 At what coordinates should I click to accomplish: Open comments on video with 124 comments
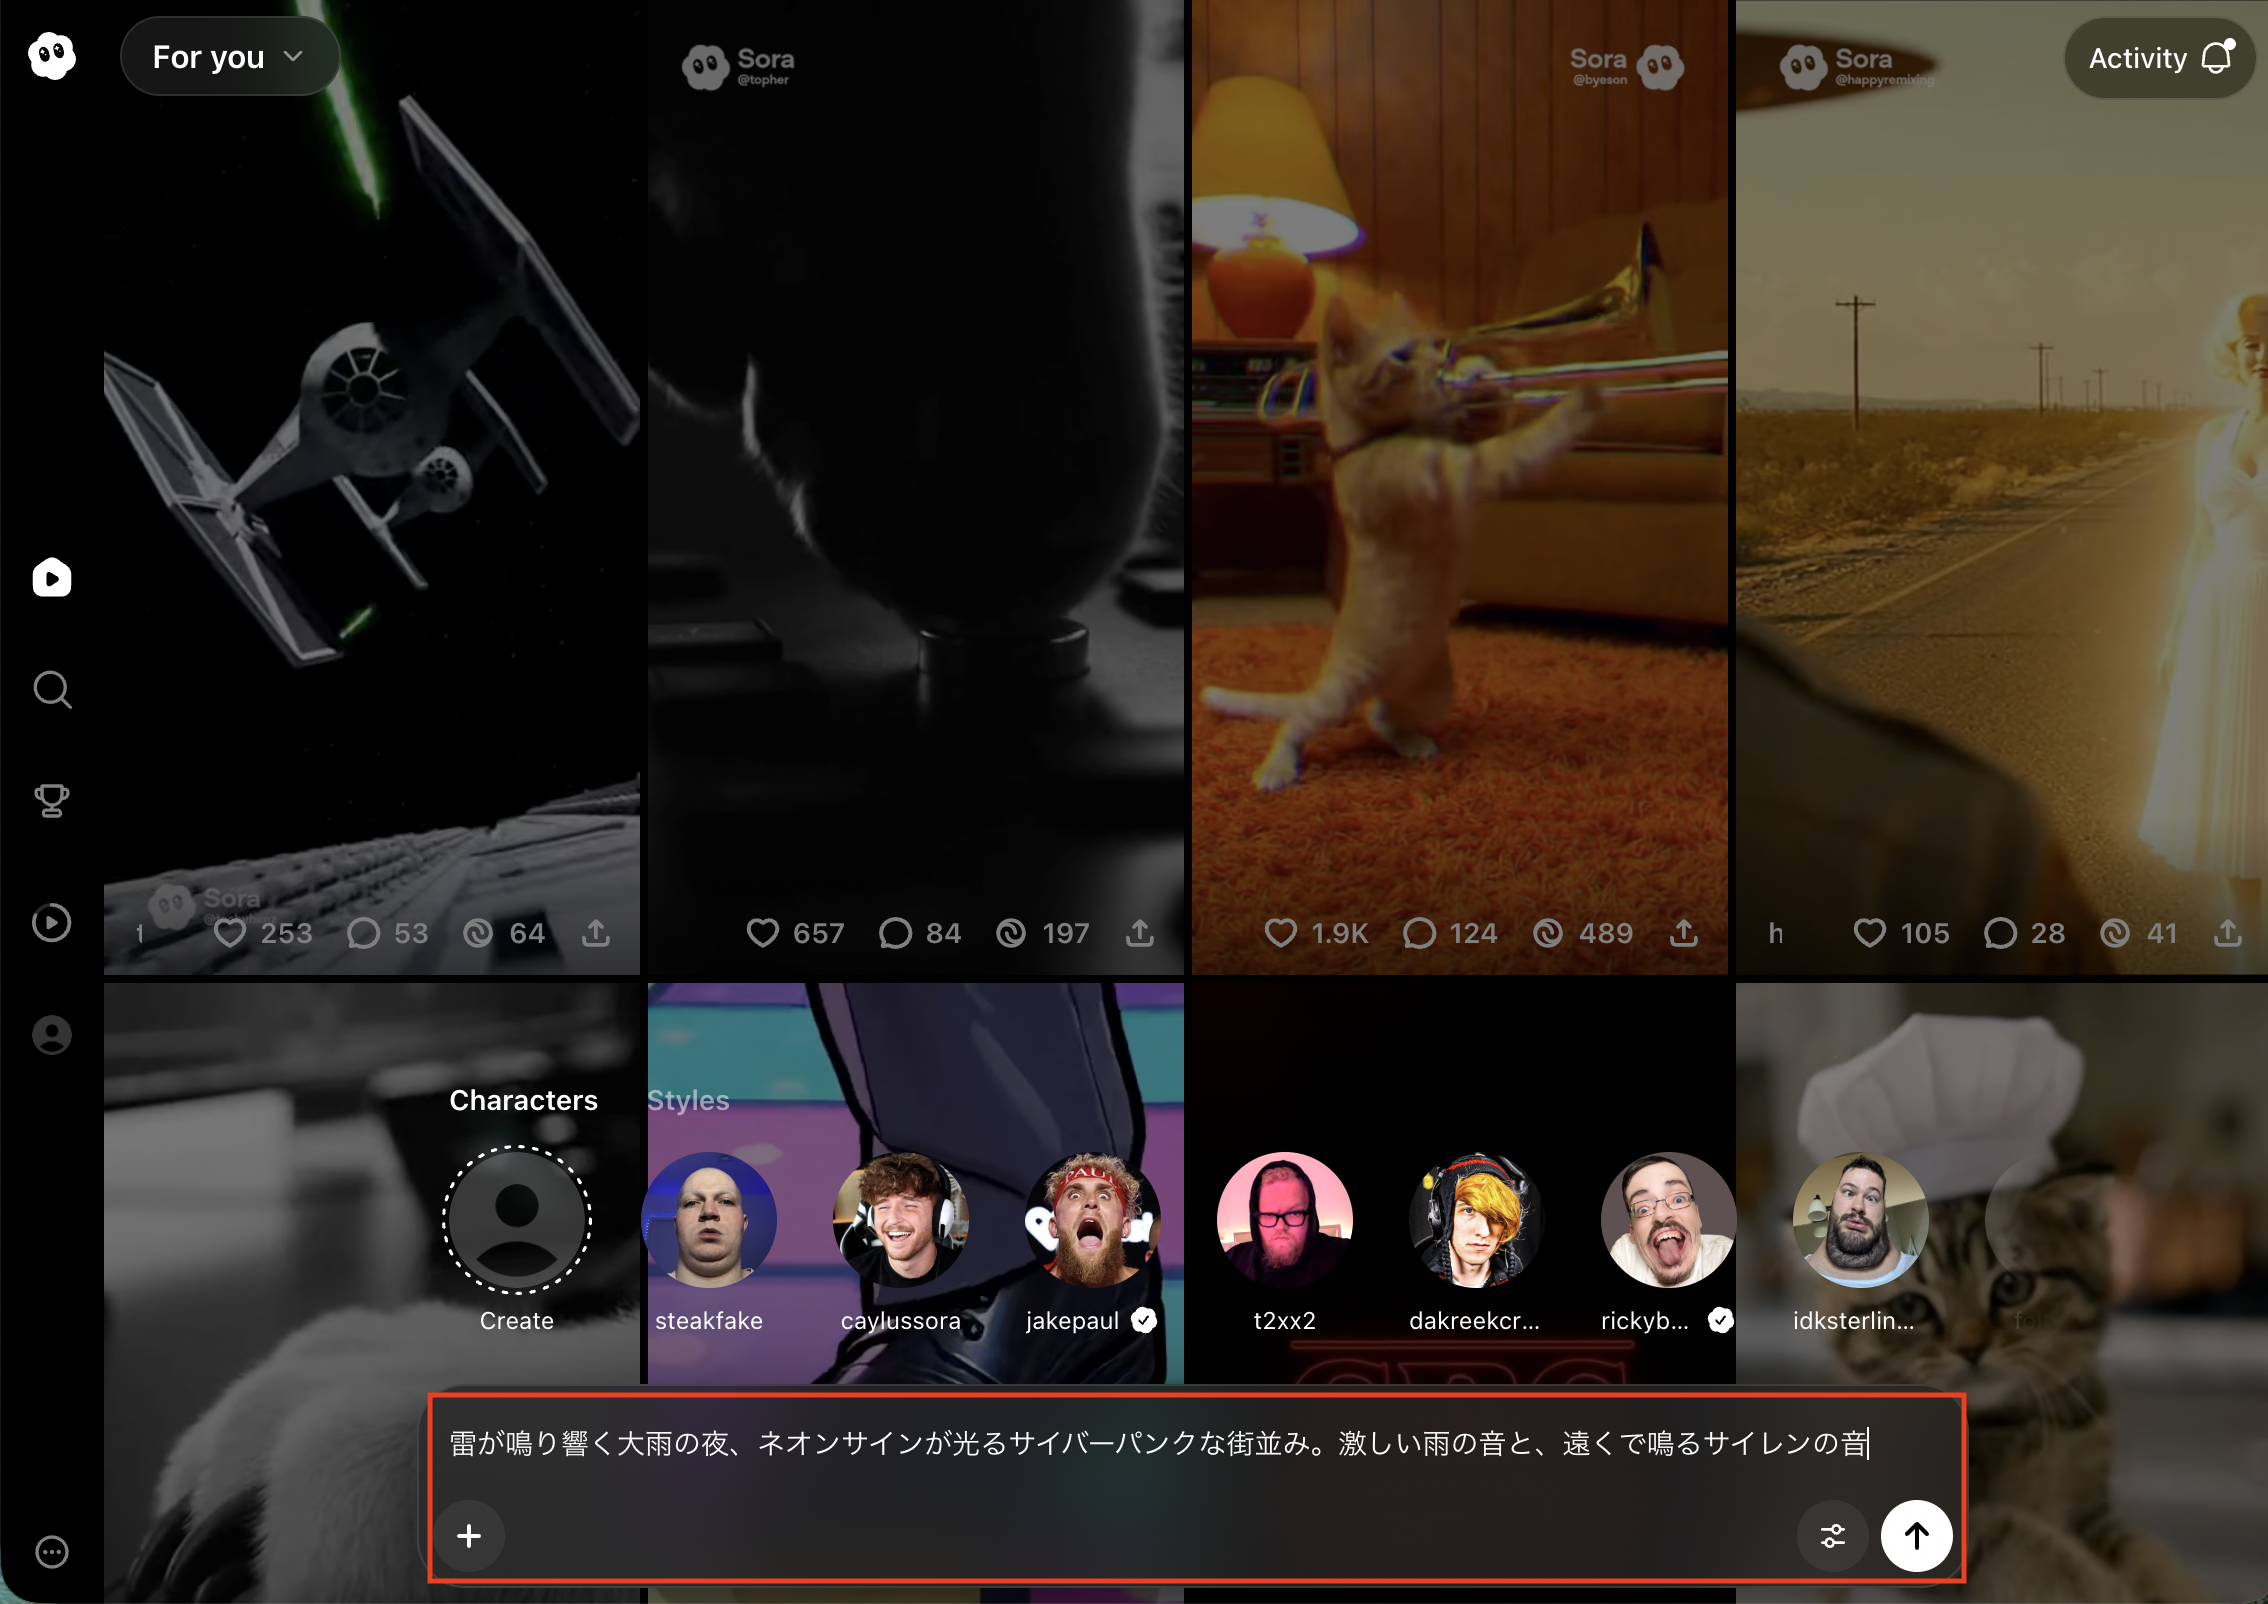(1419, 933)
